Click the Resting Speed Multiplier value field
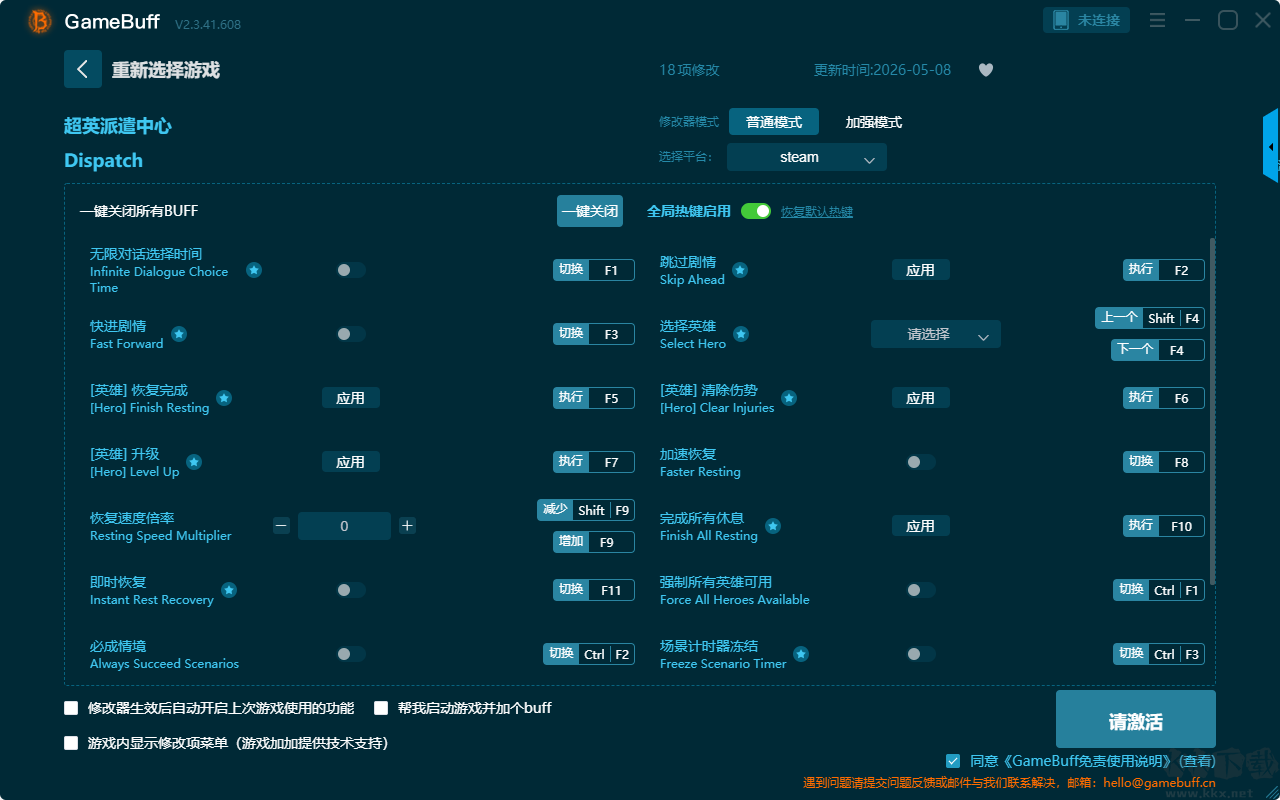The image size is (1280, 800). point(345,526)
